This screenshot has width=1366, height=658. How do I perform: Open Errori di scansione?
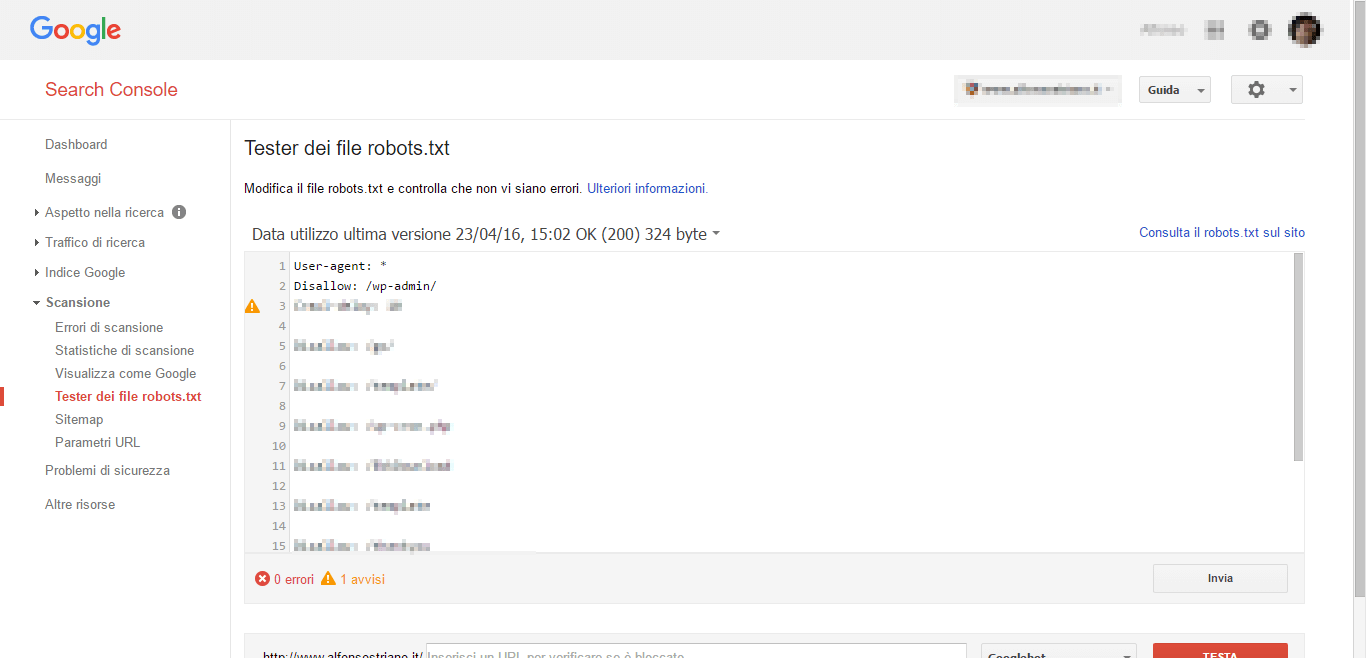(109, 327)
